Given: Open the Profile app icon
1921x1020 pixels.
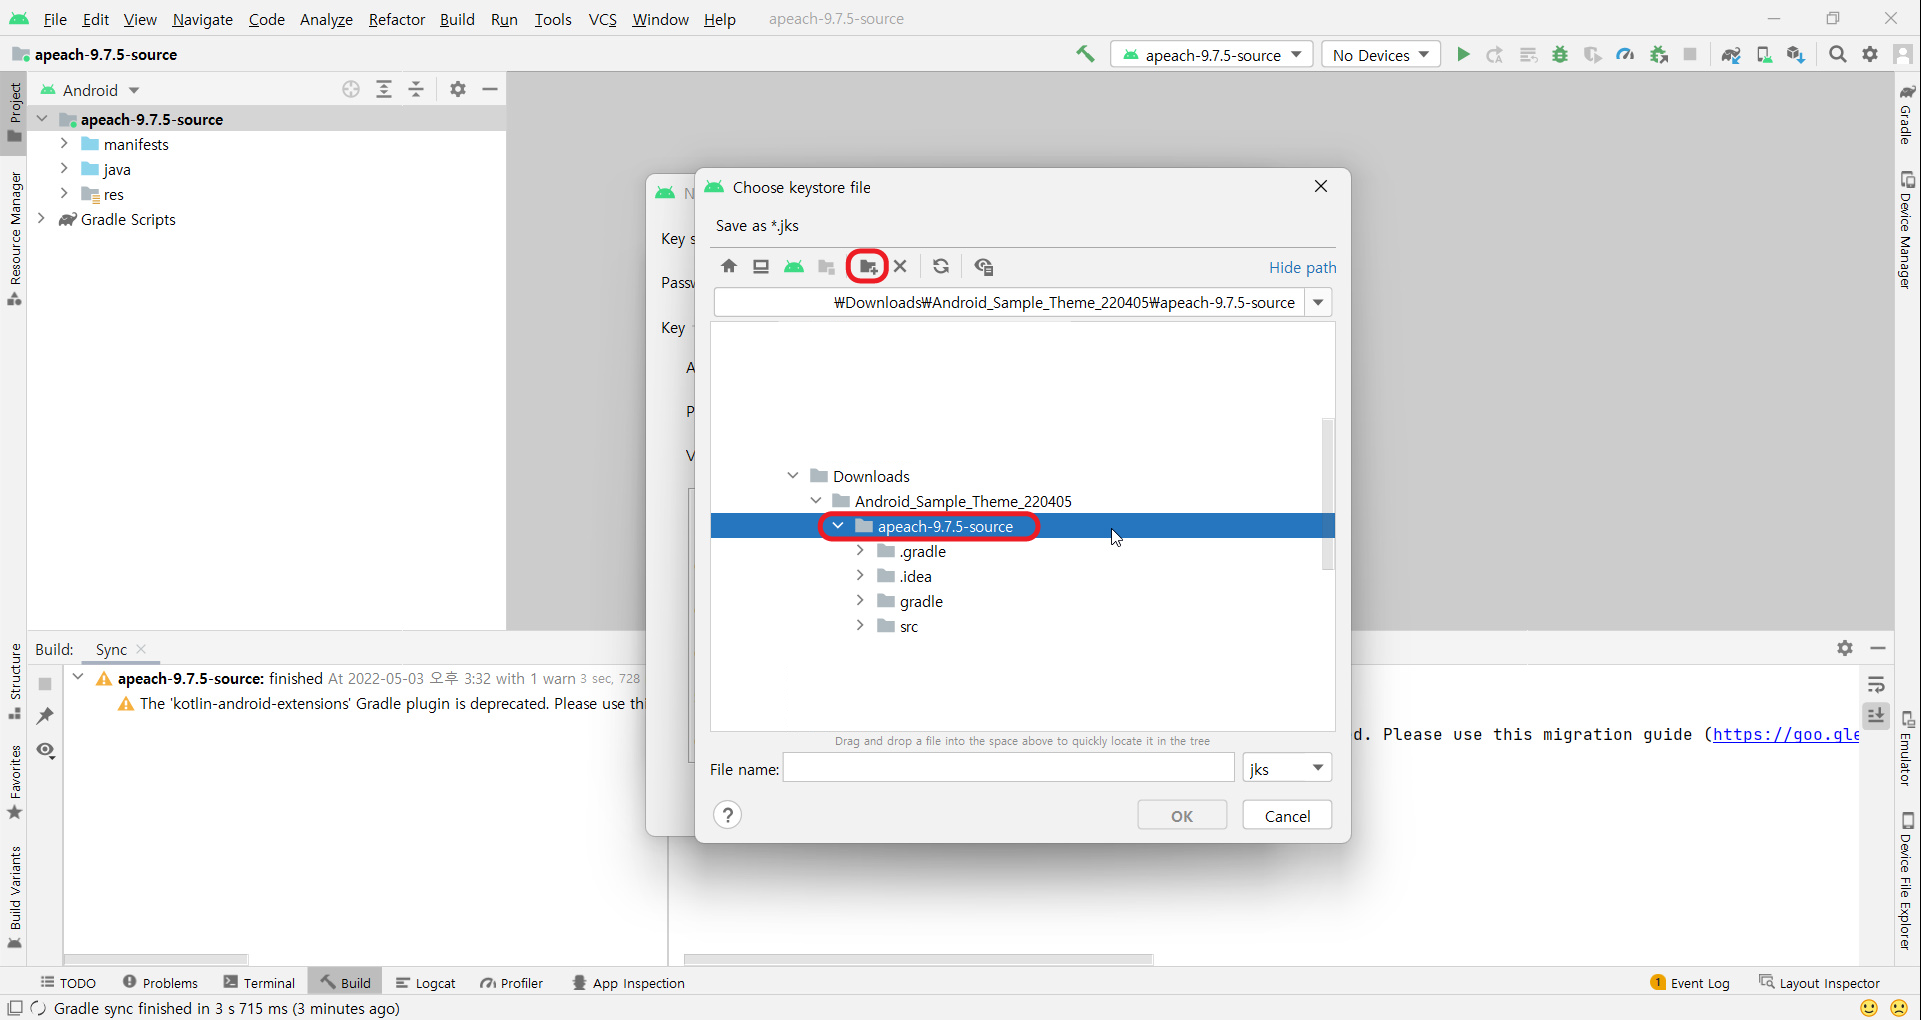Looking at the screenshot, I should coord(1625,55).
